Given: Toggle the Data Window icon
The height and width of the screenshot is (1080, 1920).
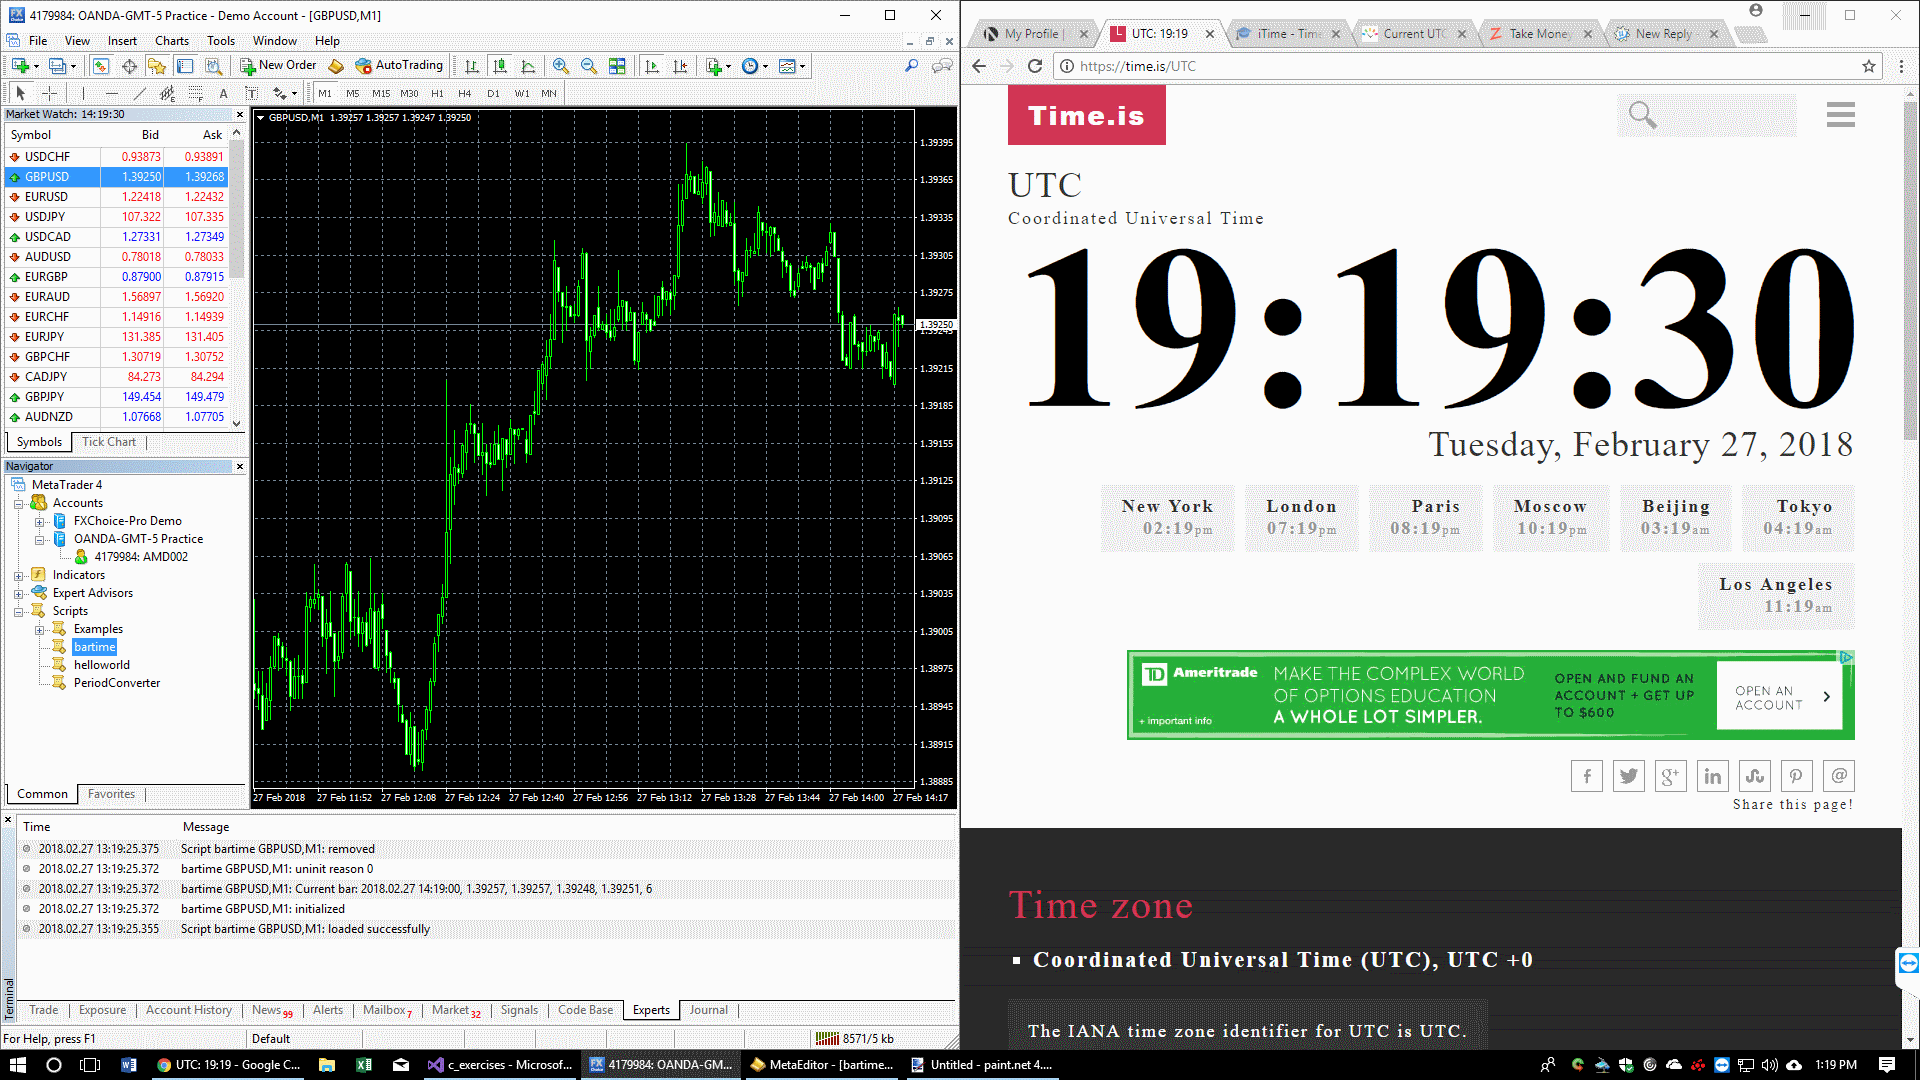Looking at the screenshot, I should tap(129, 66).
